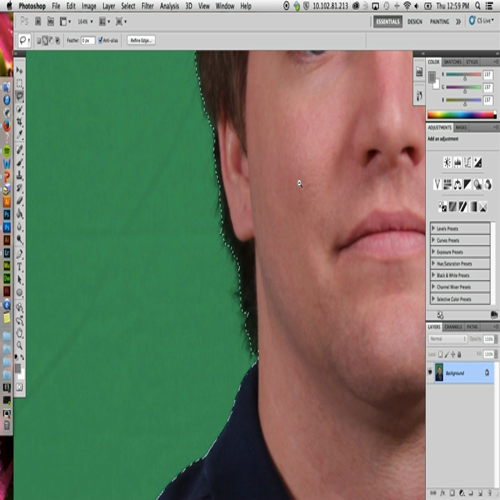
Task: Open the Filter menu
Action: 147,6
